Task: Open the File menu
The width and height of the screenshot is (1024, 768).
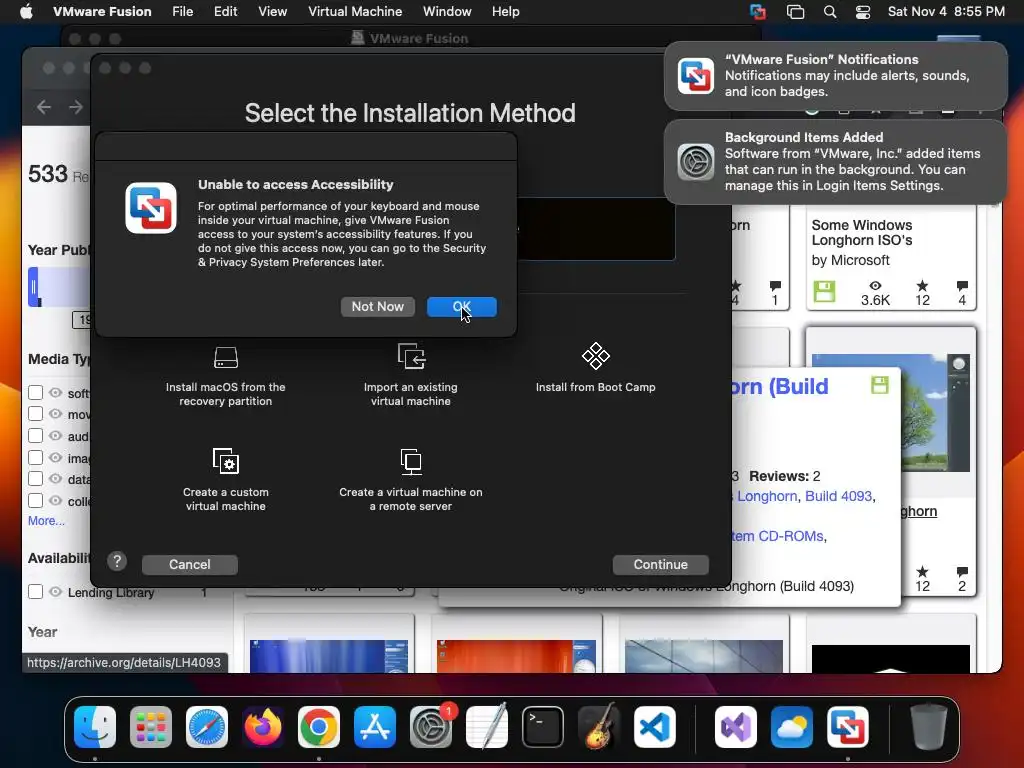Action: [x=182, y=12]
